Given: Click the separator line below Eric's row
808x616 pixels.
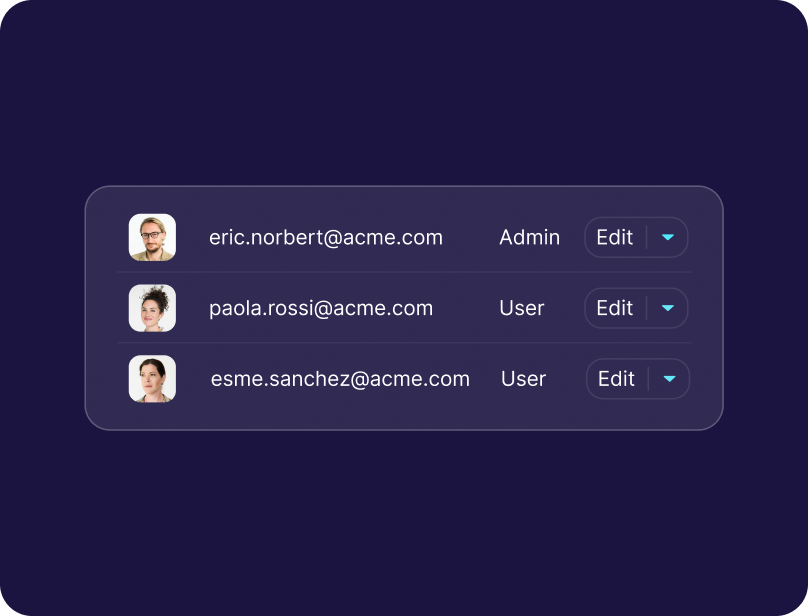Looking at the screenshot, I should 404,272.
